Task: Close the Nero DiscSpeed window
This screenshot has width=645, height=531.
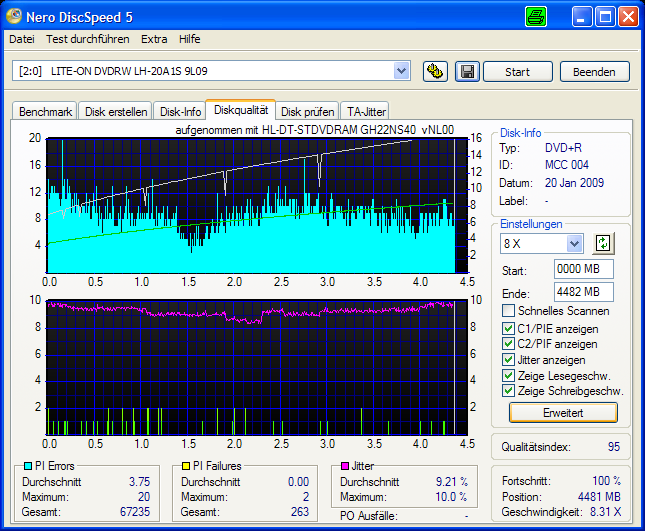Action: 629,17
